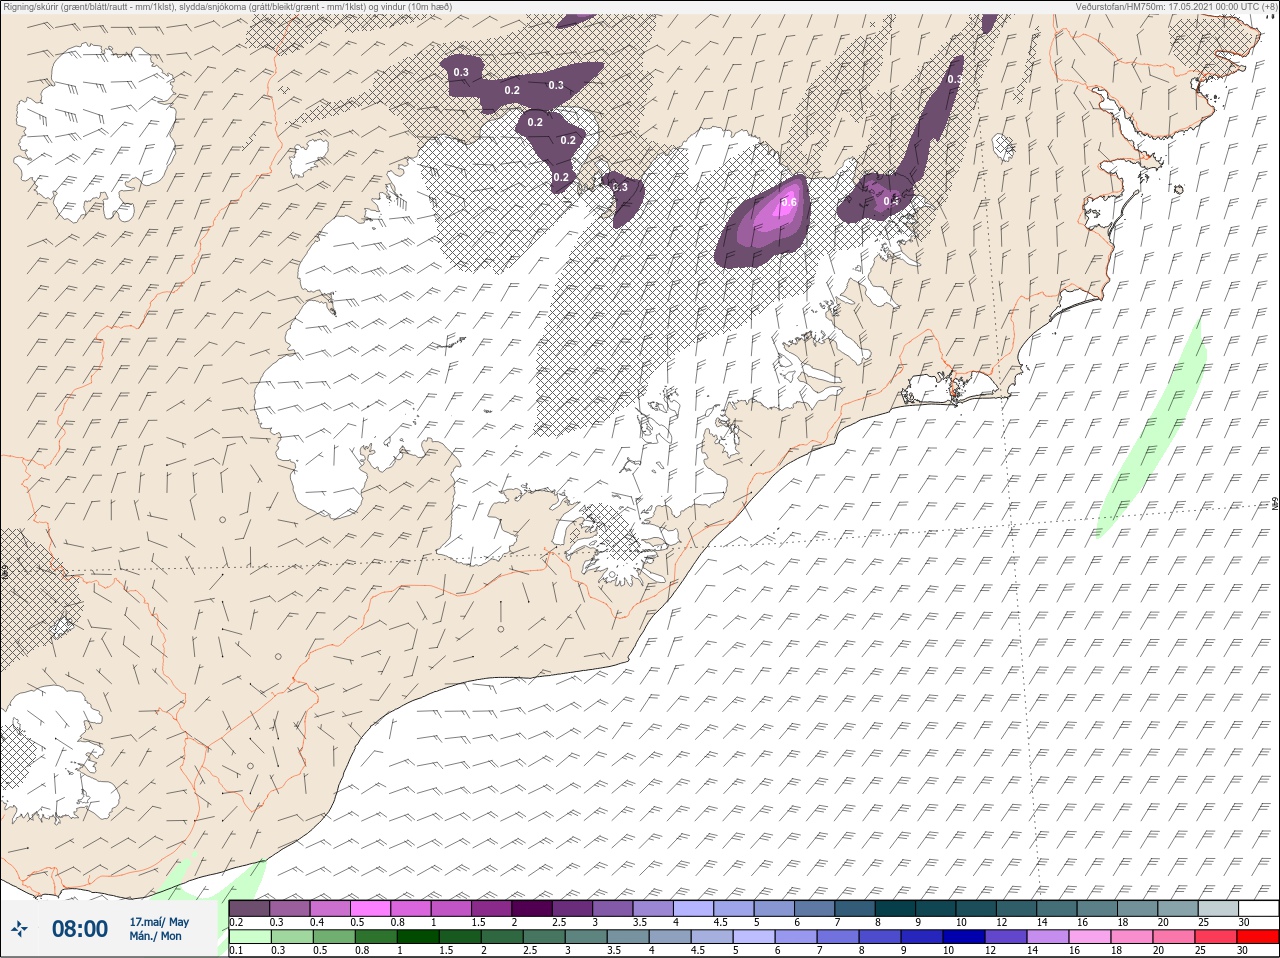Select the darkest purple 2 swatch in upper legend
Viewport: 1280px width, 958px height.
533,908
